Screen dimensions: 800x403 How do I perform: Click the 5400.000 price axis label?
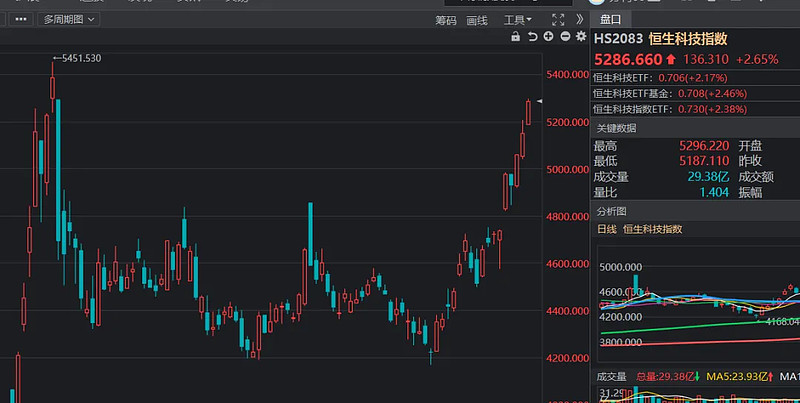pyautogui.click(x=567, y=74)
